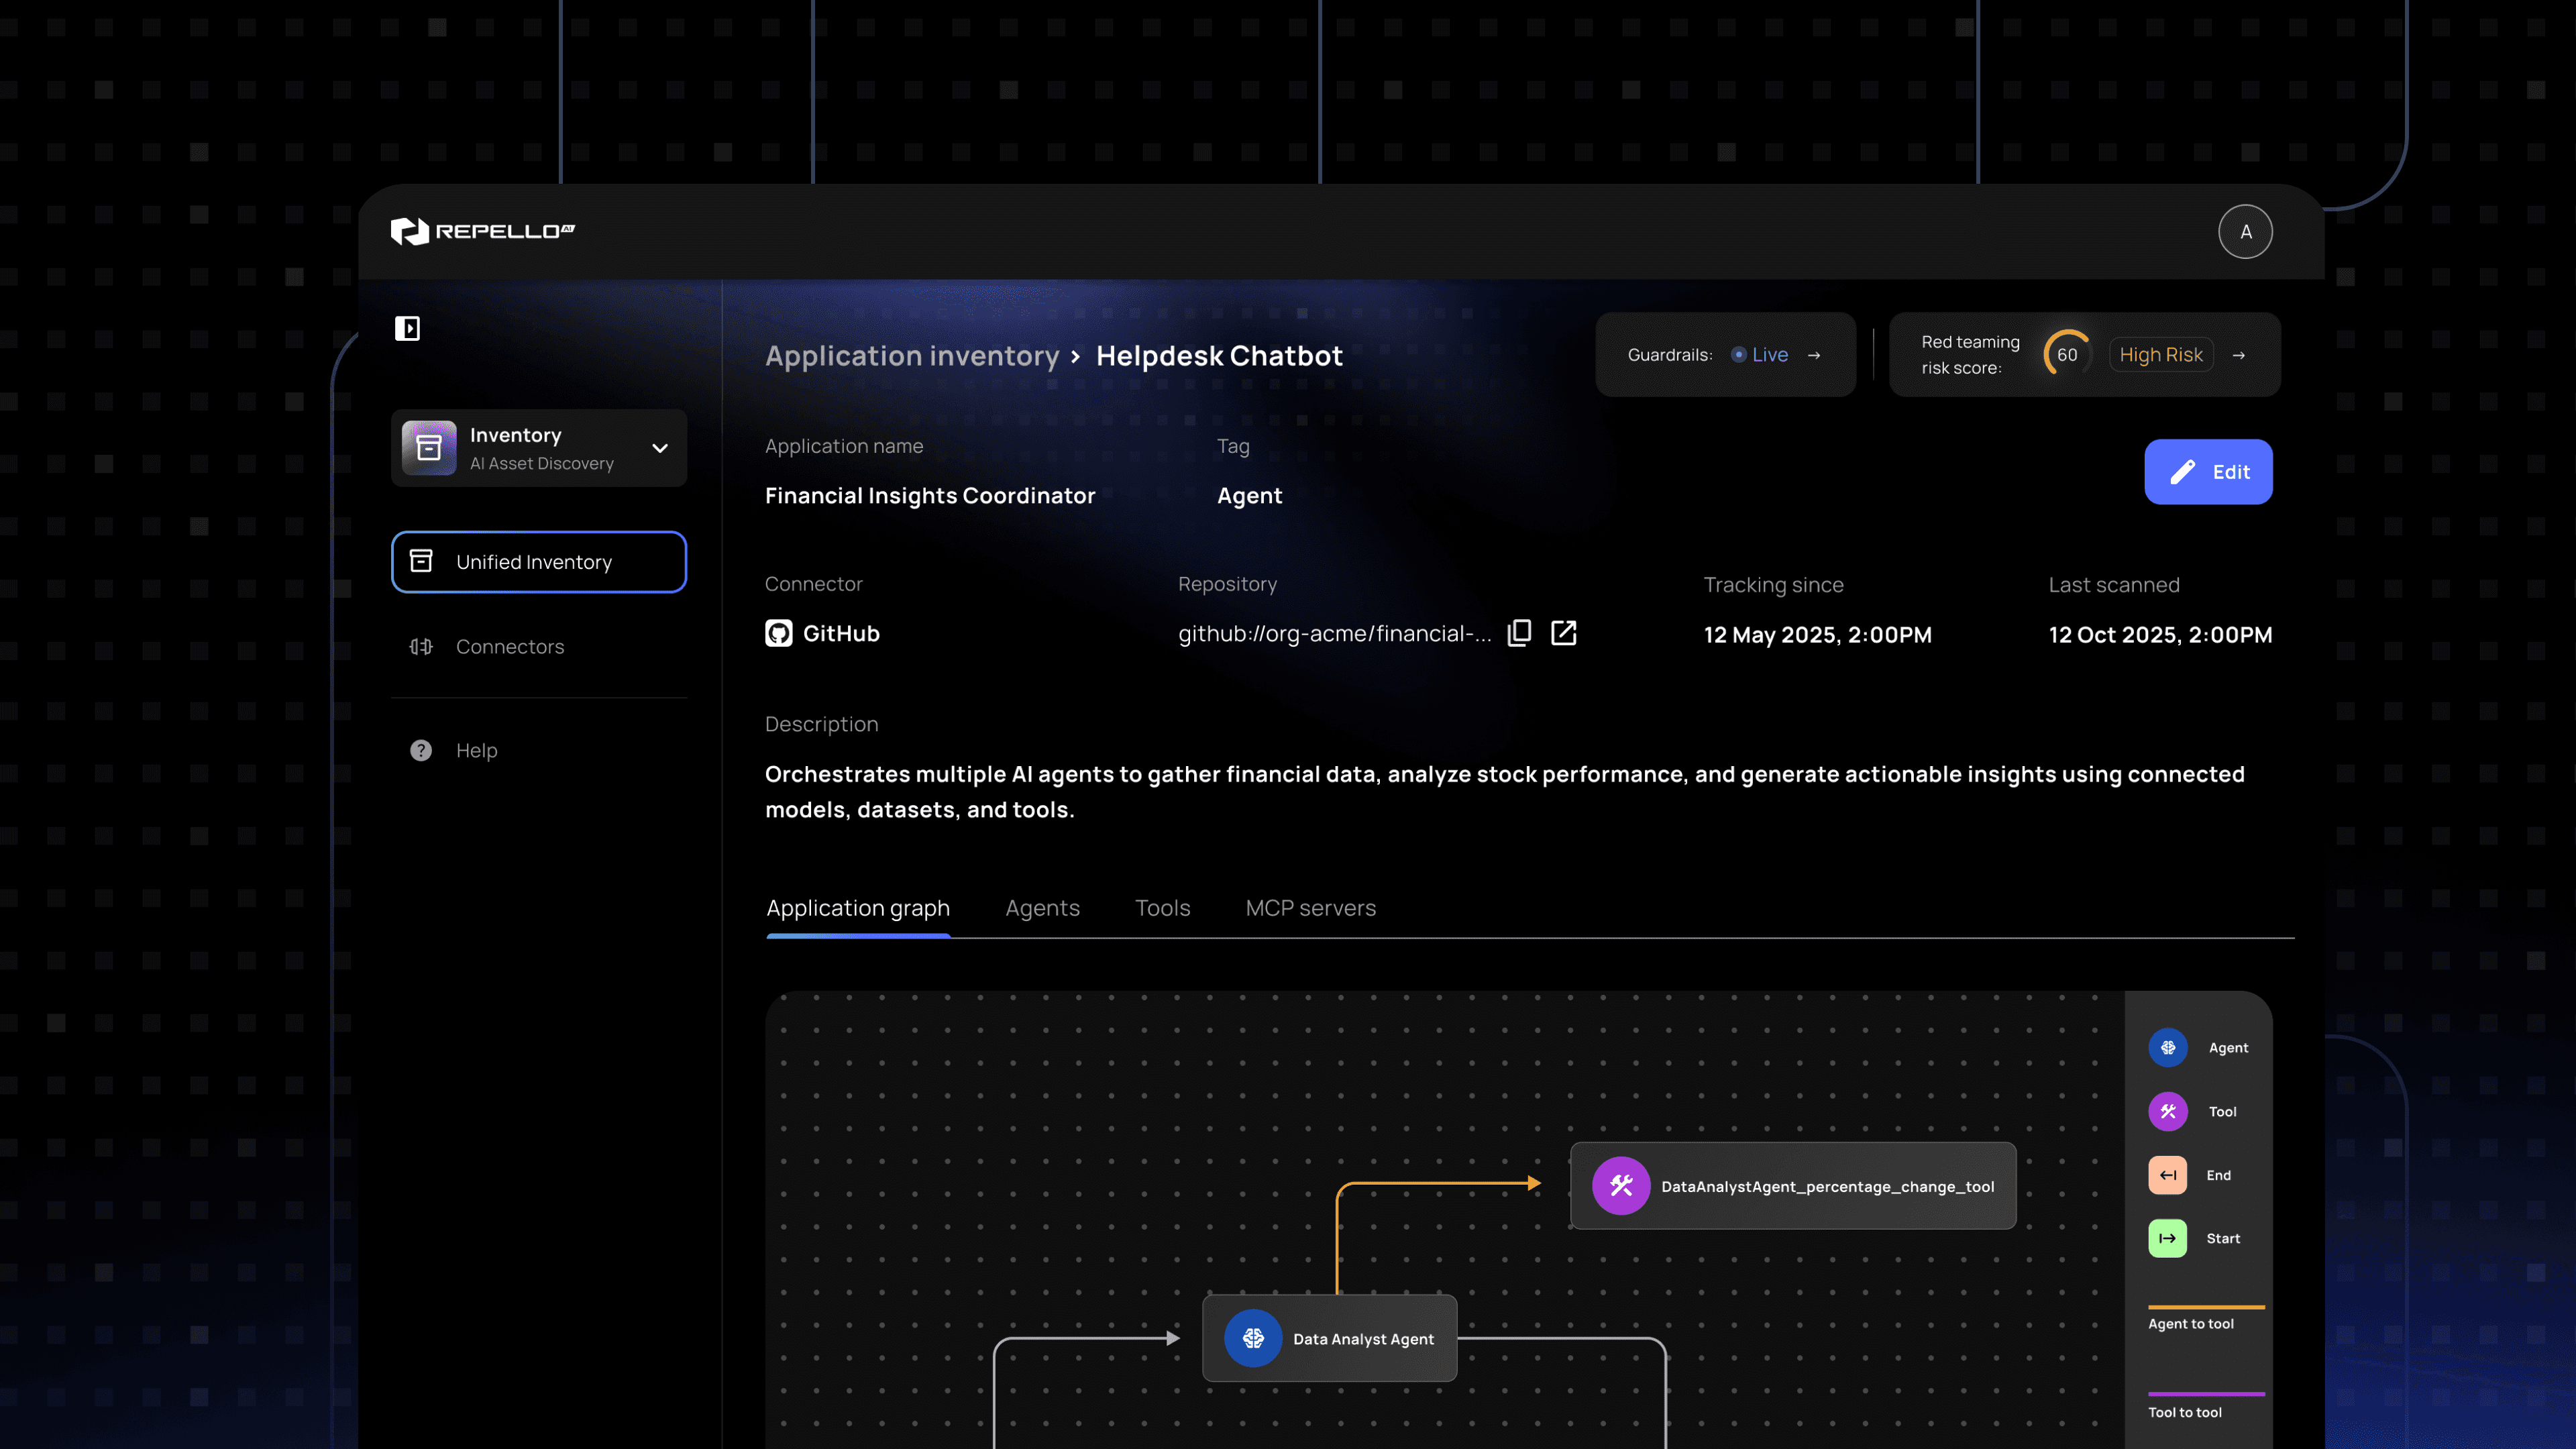Open red teaming risk score arrow
Viewport: 2576px width, 1449px height.
coord(2239,355)
